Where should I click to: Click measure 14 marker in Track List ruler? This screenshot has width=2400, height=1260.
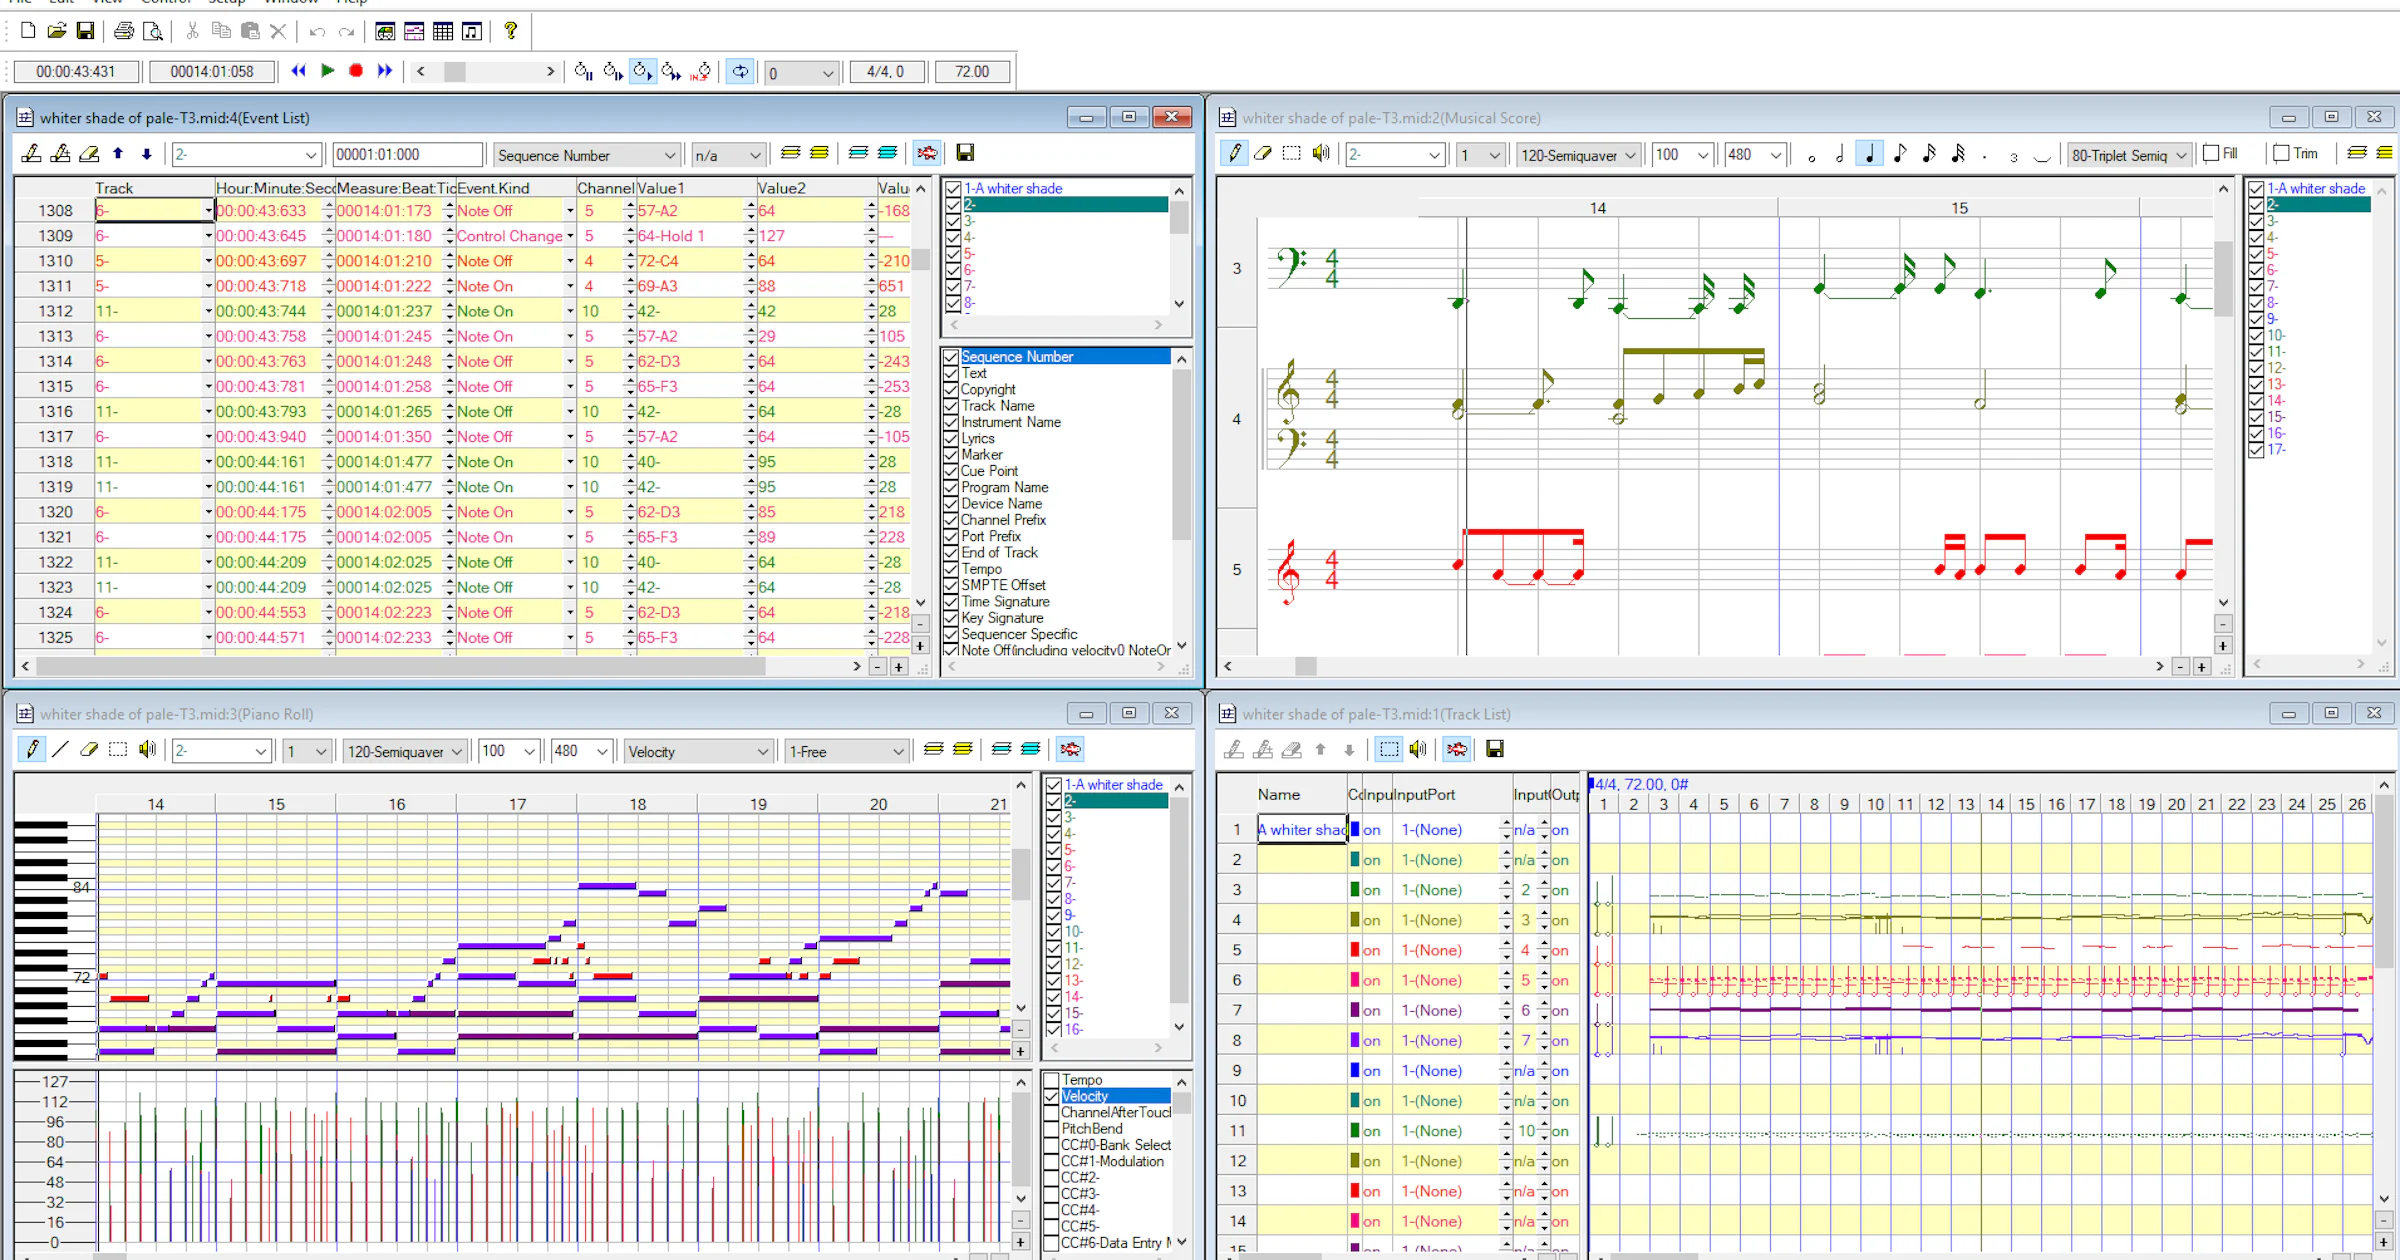(1995, 804)
